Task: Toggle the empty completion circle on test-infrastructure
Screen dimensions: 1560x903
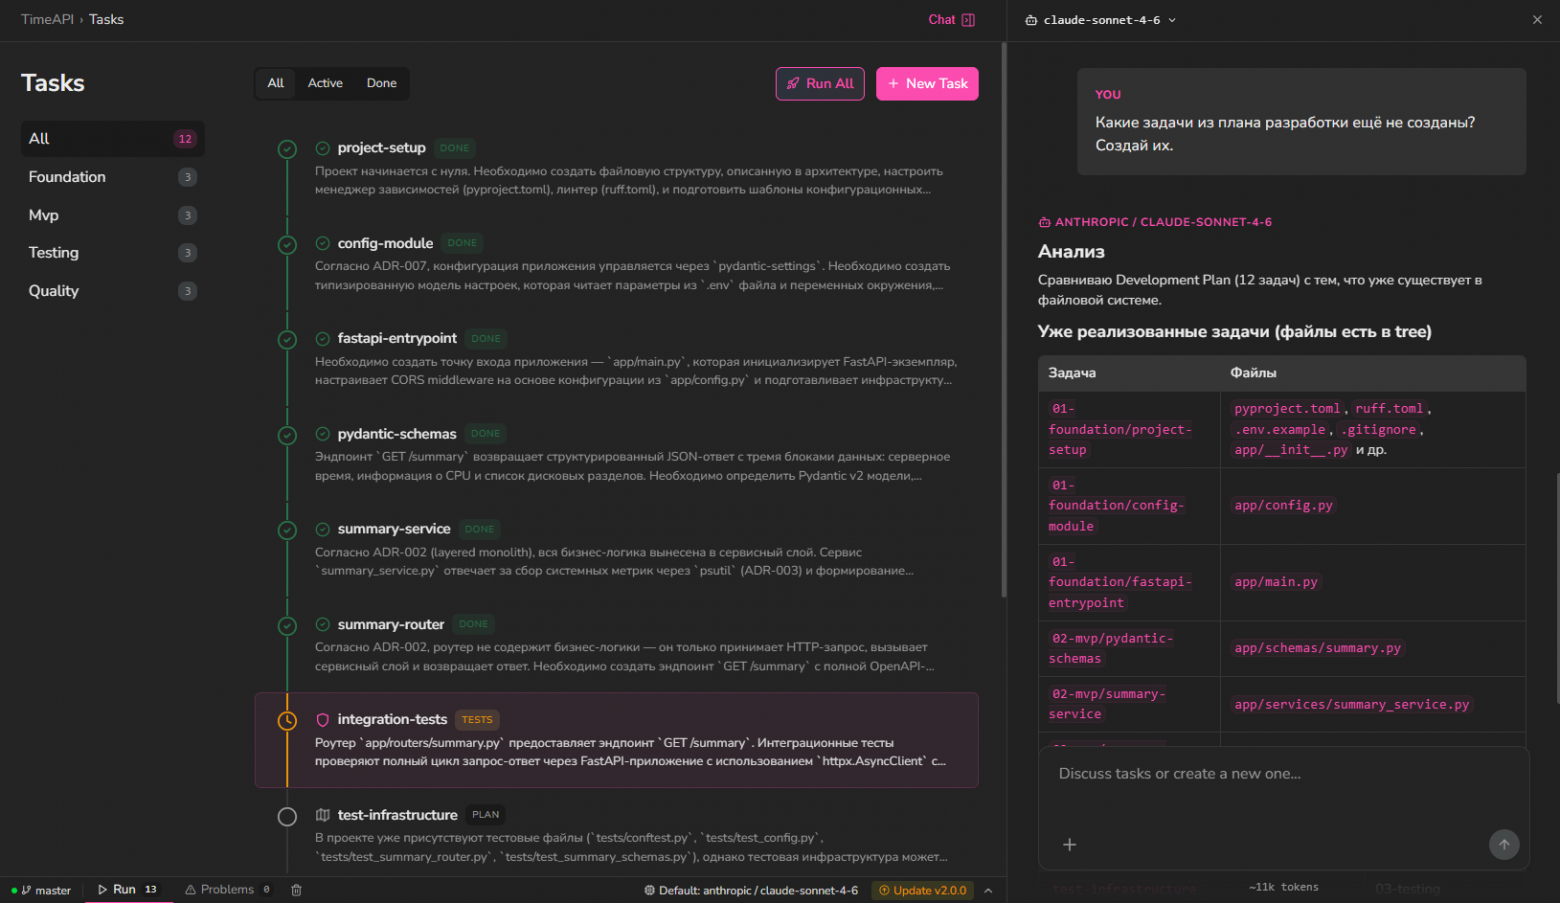Action: pyautogui.click(x=287, y=815)
